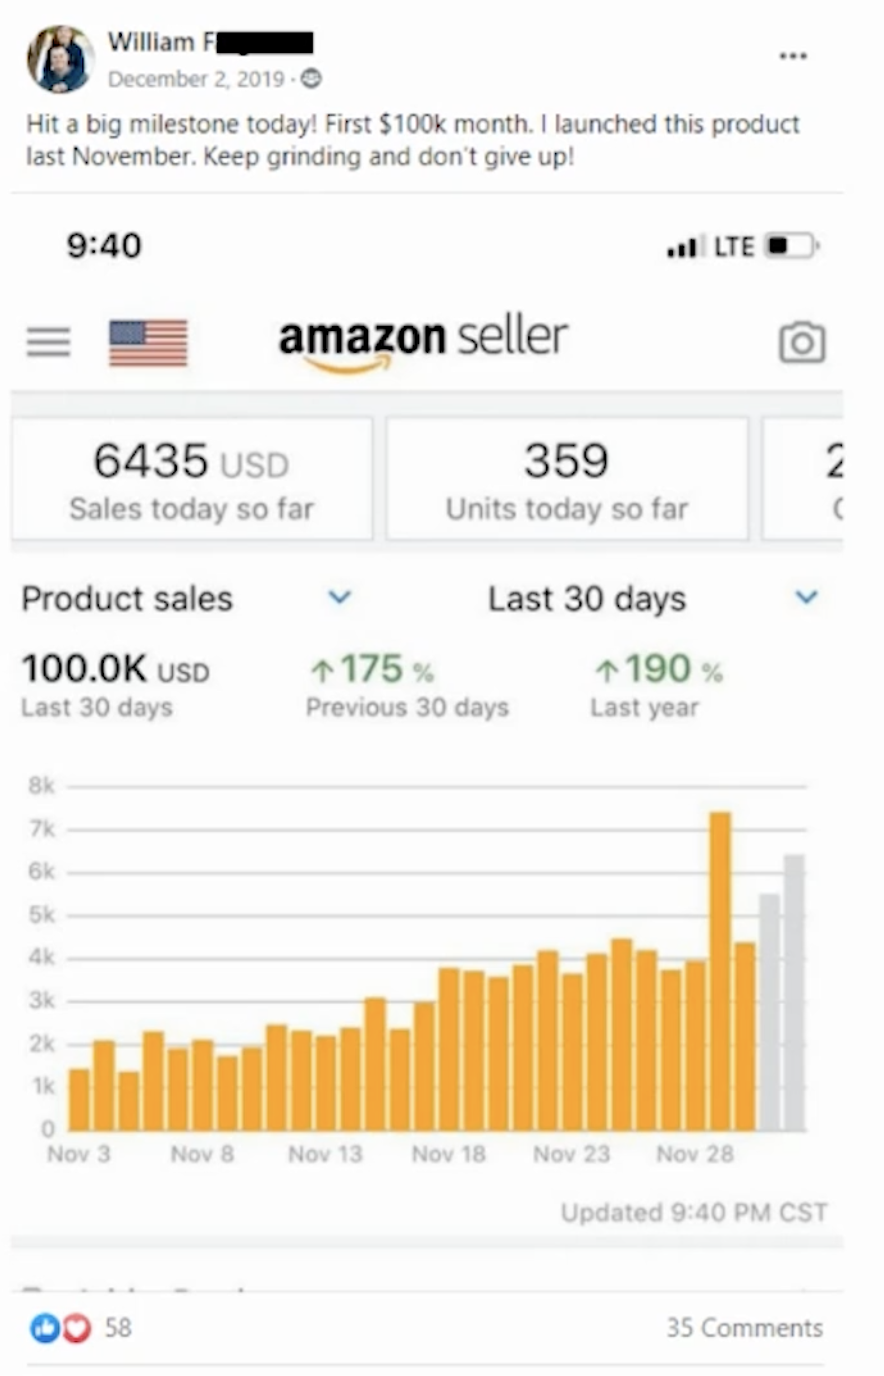Image resolution: width=884 pixels, height=1376 pixels.
Task: Open the 35 Comments link
Action: (x=744, y=1328)
